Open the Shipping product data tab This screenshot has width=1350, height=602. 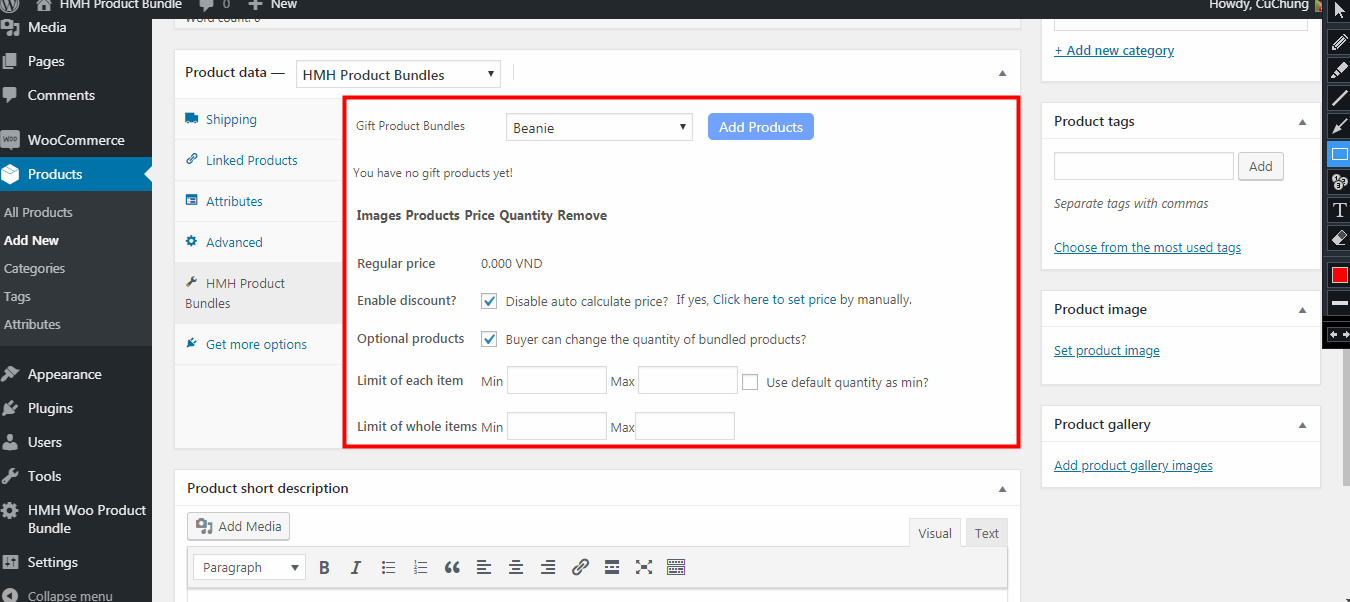259,119
